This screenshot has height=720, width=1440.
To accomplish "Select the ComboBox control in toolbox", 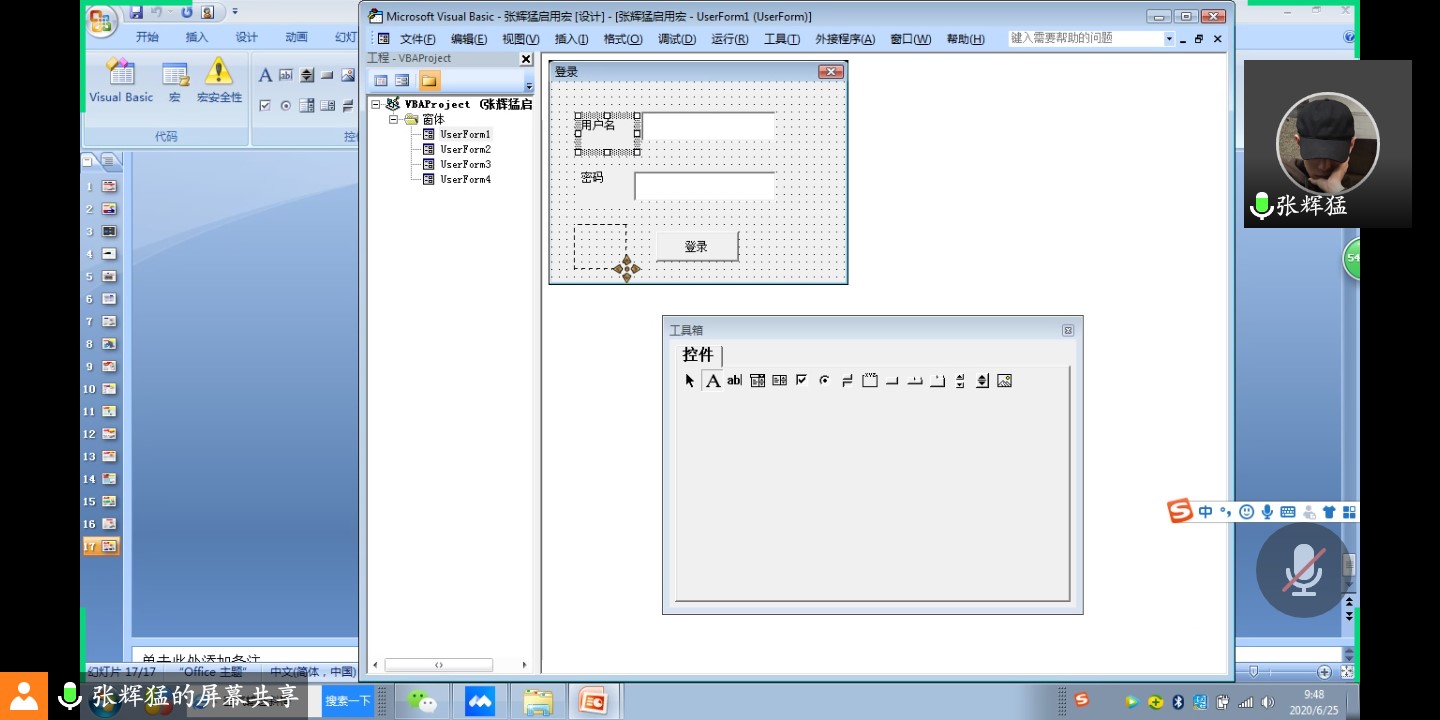I will (758, 381).
